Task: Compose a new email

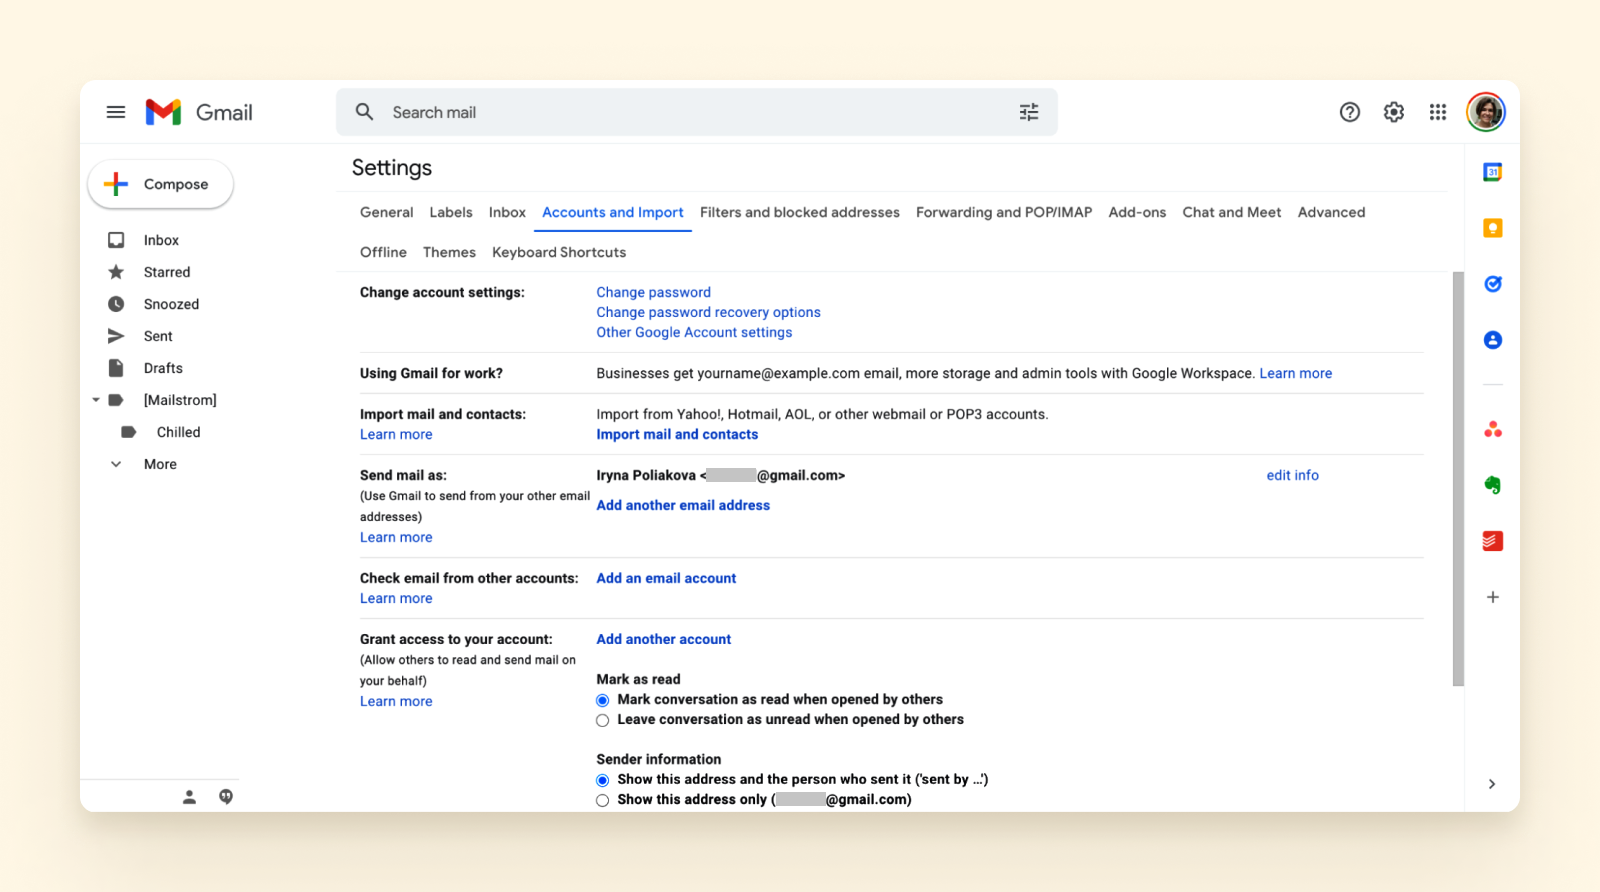Action: coord(161,184)
